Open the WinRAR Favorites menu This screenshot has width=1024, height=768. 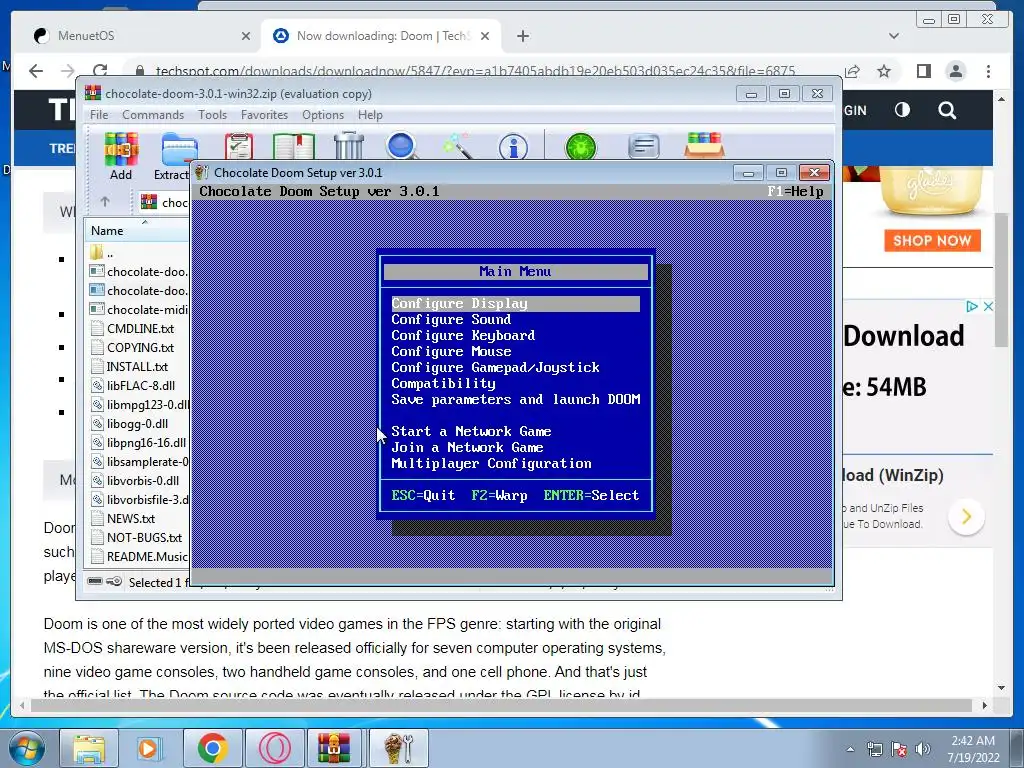coord(264,115)
